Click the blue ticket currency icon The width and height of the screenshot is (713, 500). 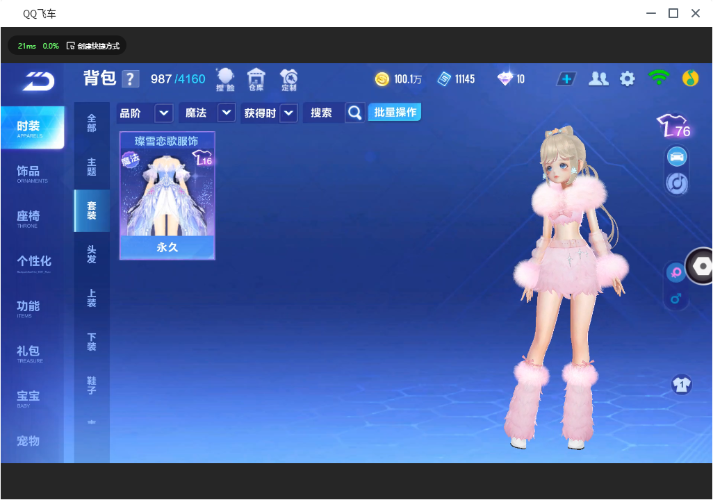click(x=444, y=79)
